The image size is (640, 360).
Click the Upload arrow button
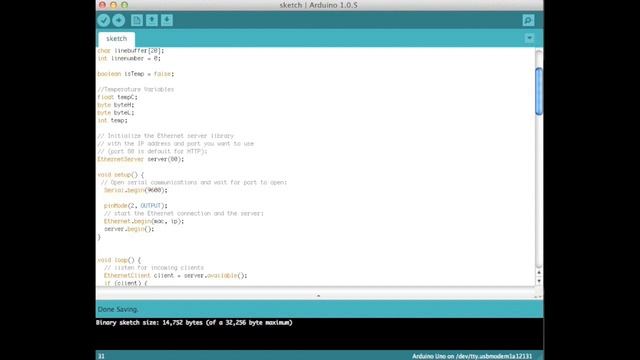119,20
